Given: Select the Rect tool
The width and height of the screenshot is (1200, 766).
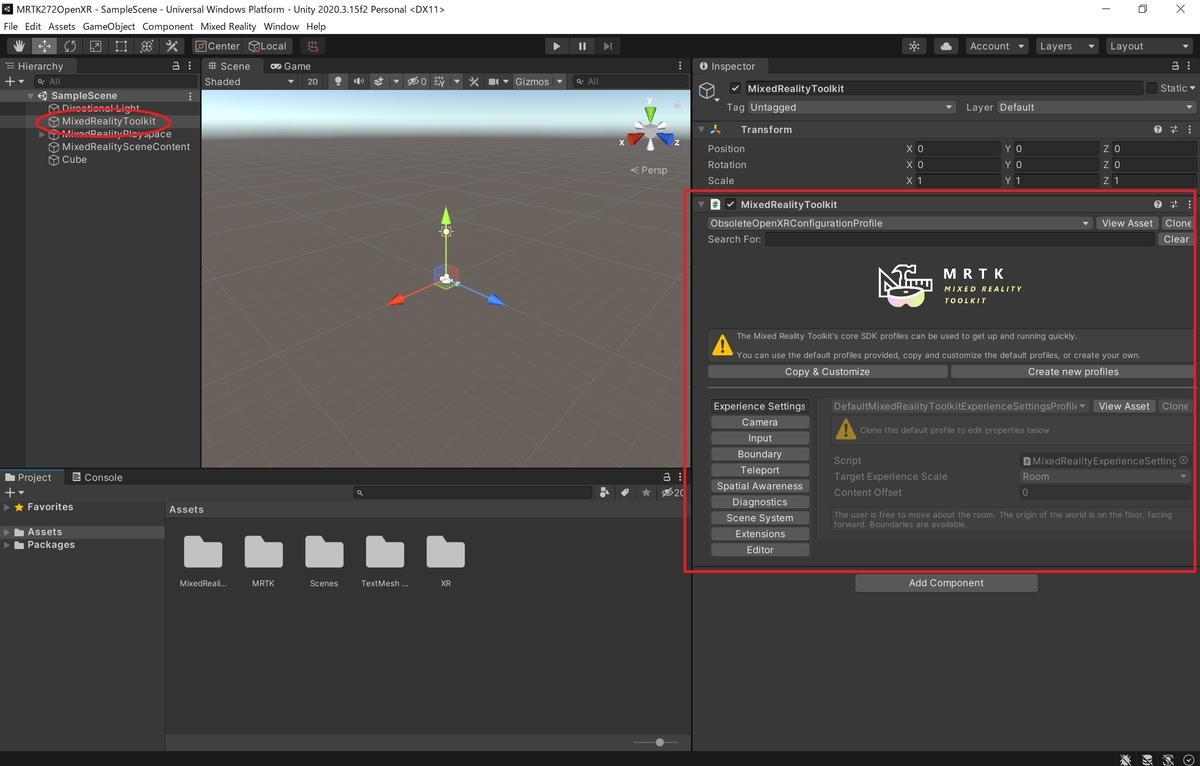Looking at the screenshot, I should (121, 46).
